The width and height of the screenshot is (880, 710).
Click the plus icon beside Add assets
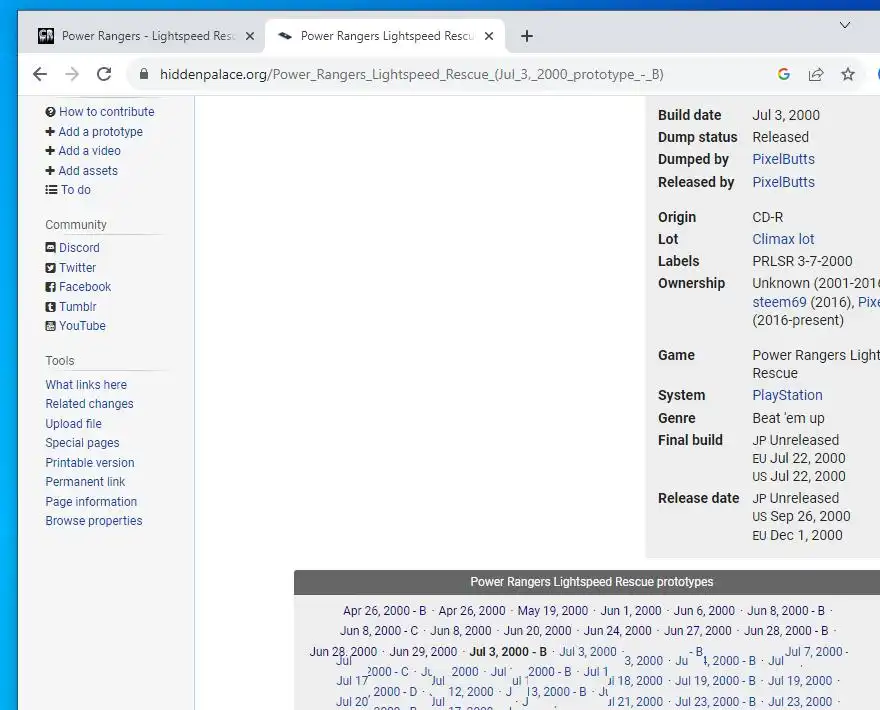click(x=50, y=171)
